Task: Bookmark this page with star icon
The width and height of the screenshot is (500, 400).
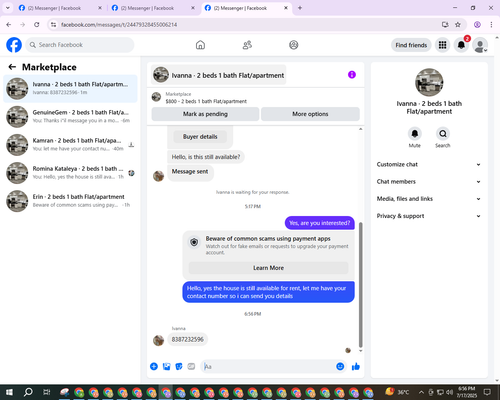Action: [x=458, y=25]
